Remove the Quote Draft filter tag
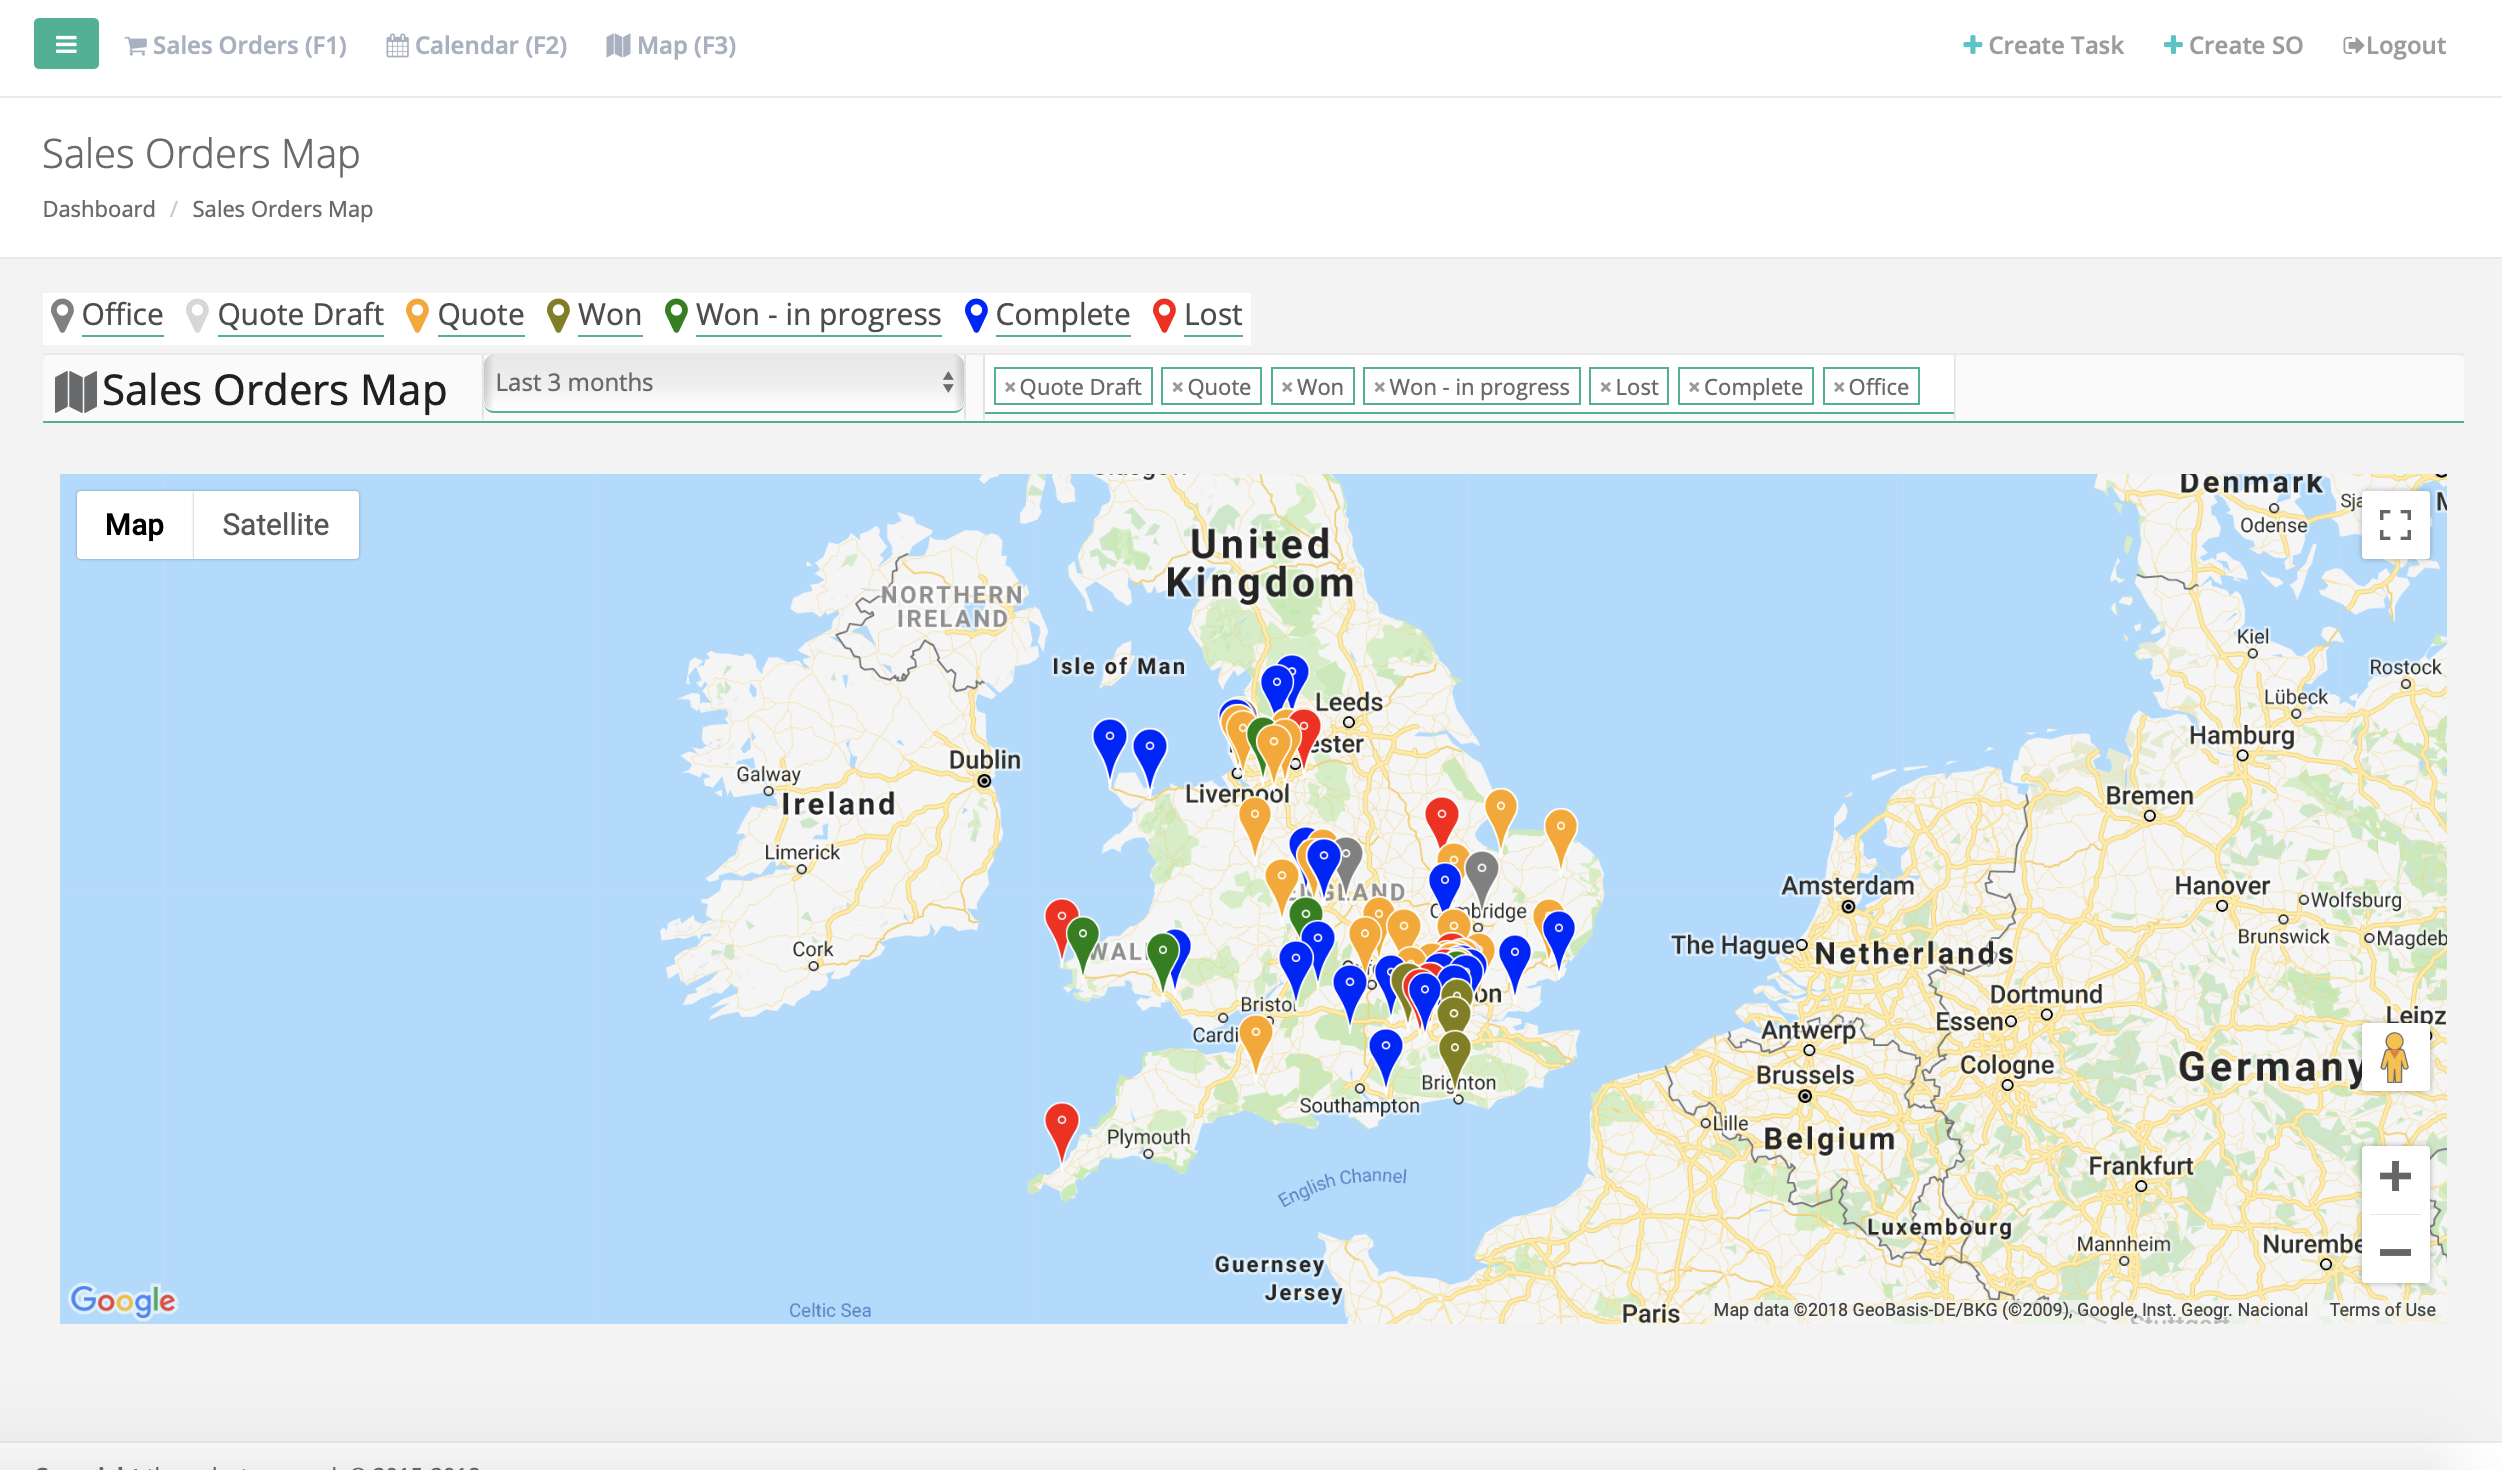 [1010, 387]
